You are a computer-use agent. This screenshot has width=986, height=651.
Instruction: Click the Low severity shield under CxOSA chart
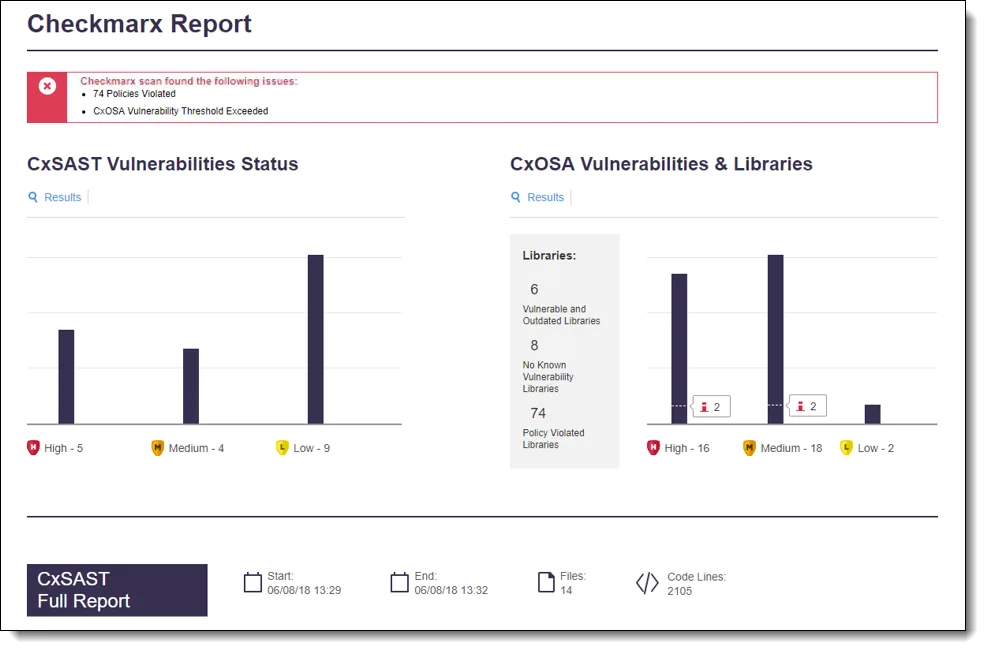point(845,448)
